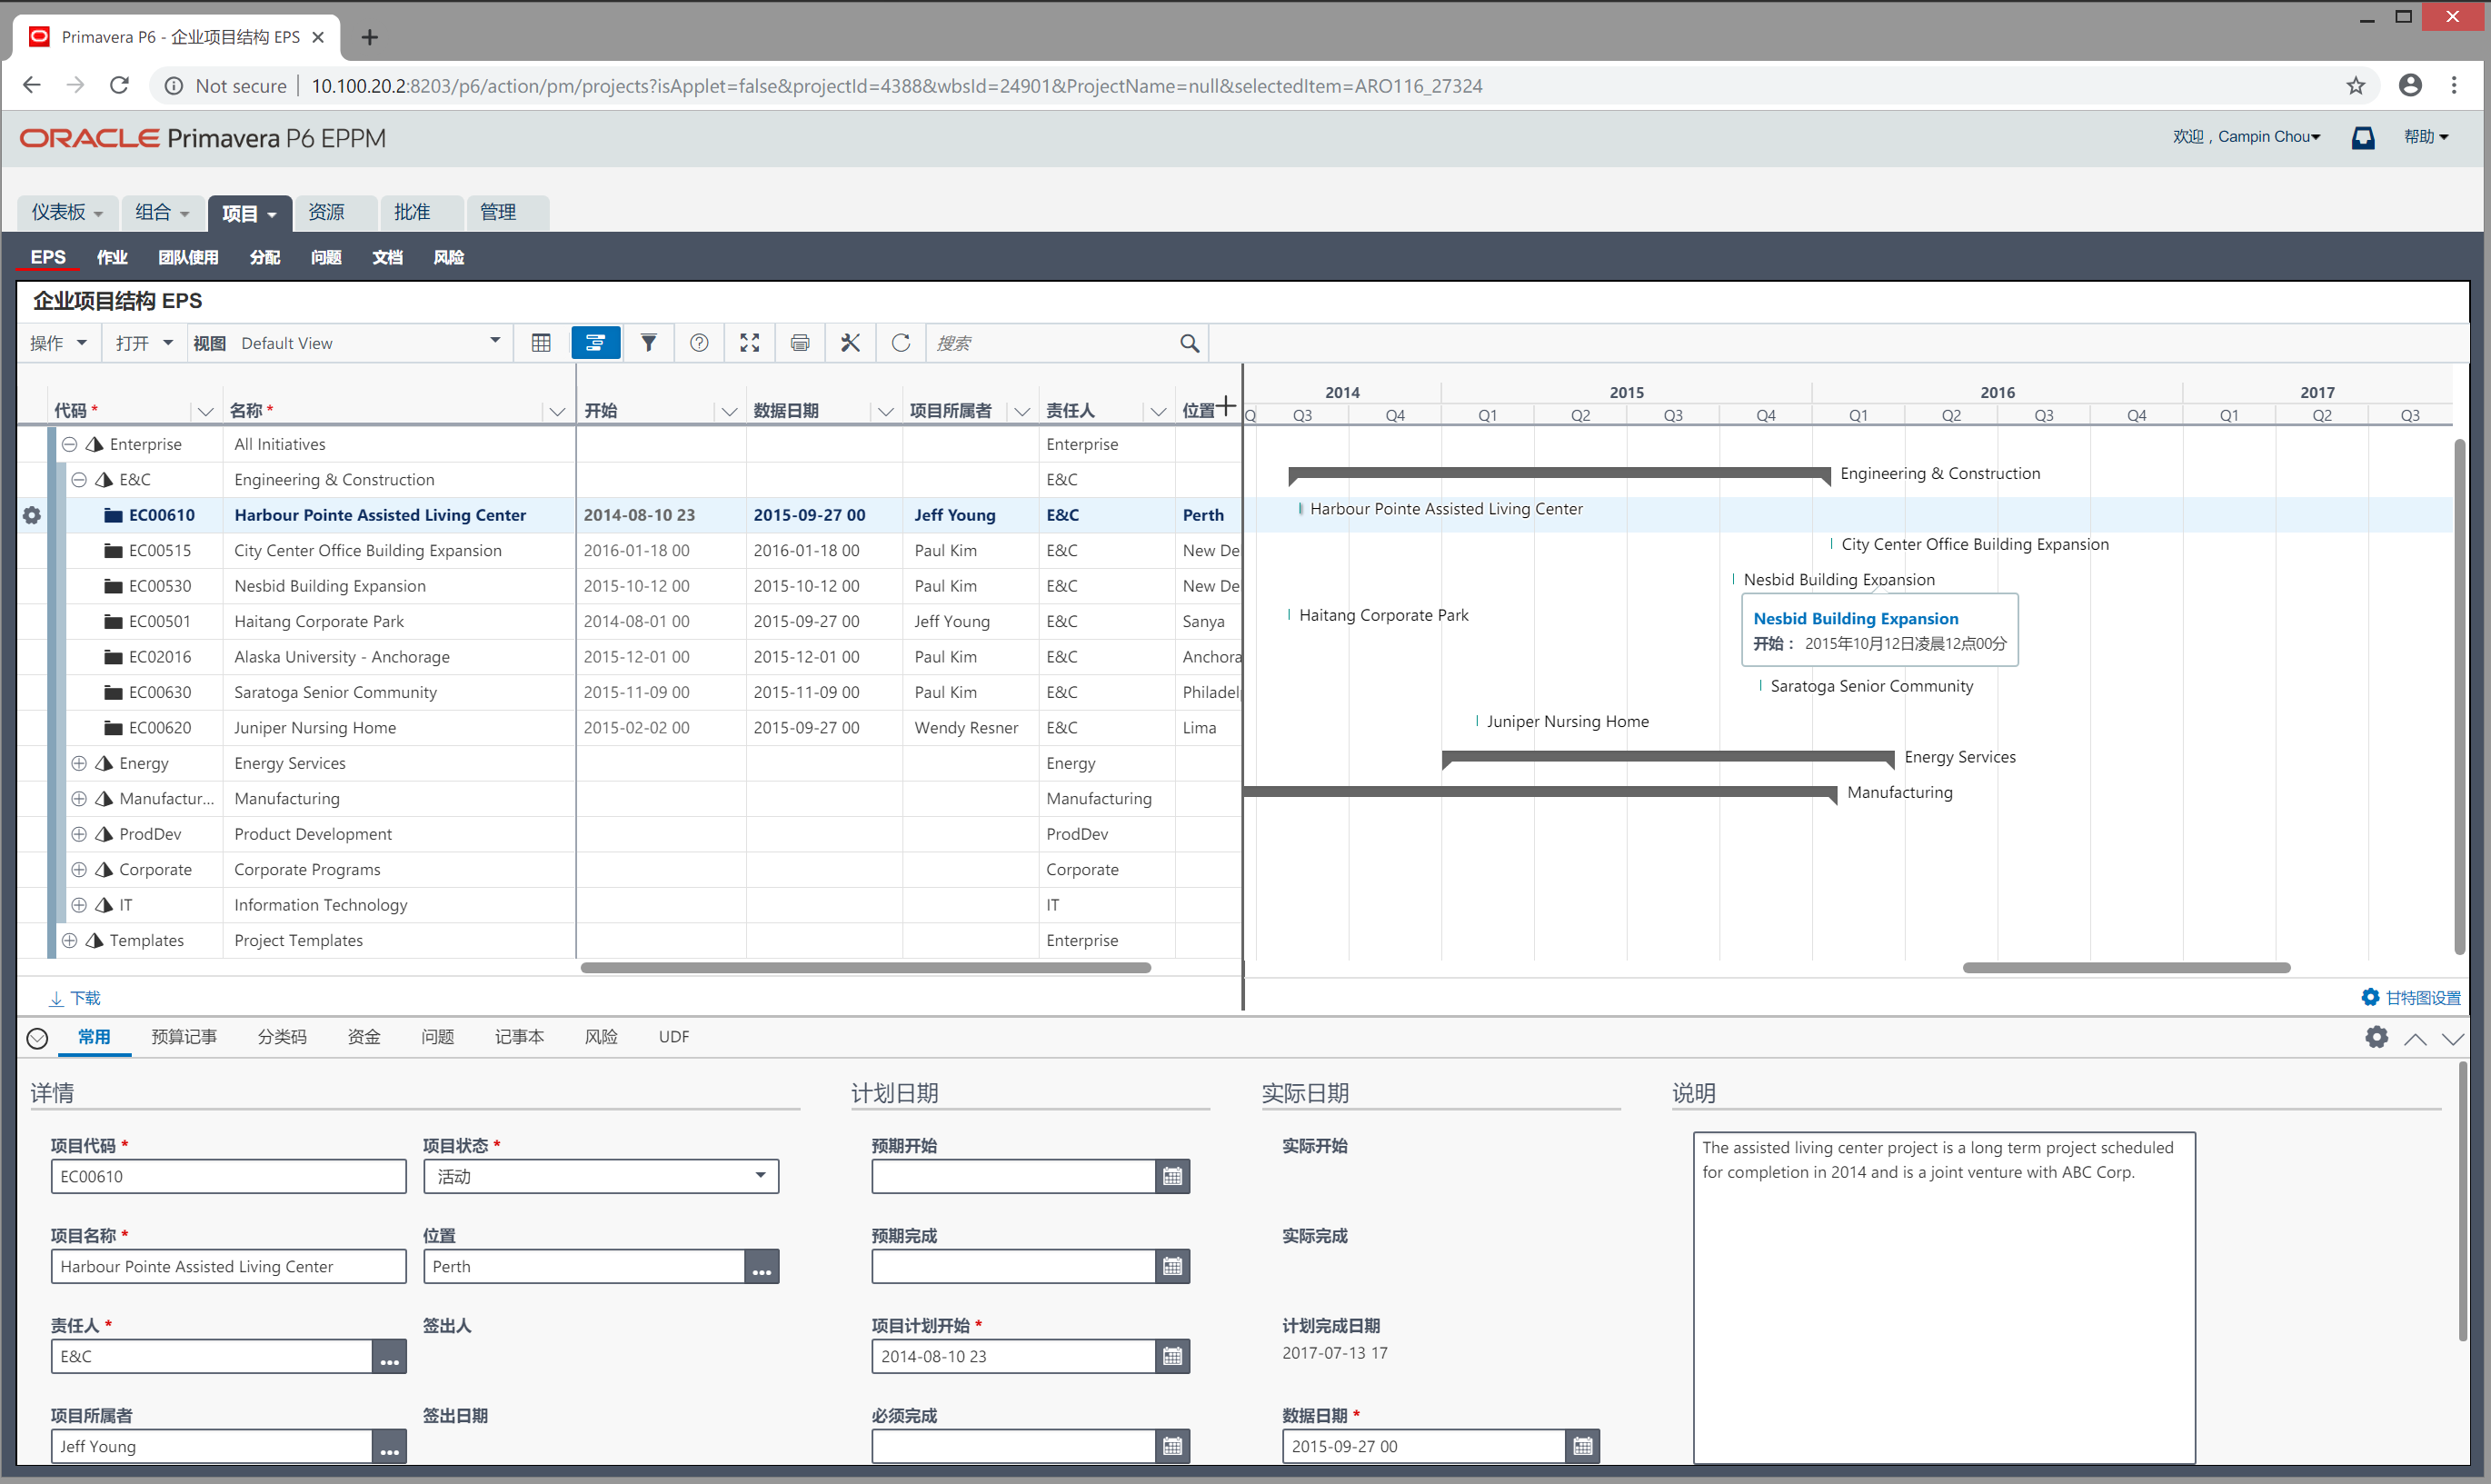
Task: Enter fullscreen mode for the EPS view
Action: pyautogui.click(x=749, y=343)
